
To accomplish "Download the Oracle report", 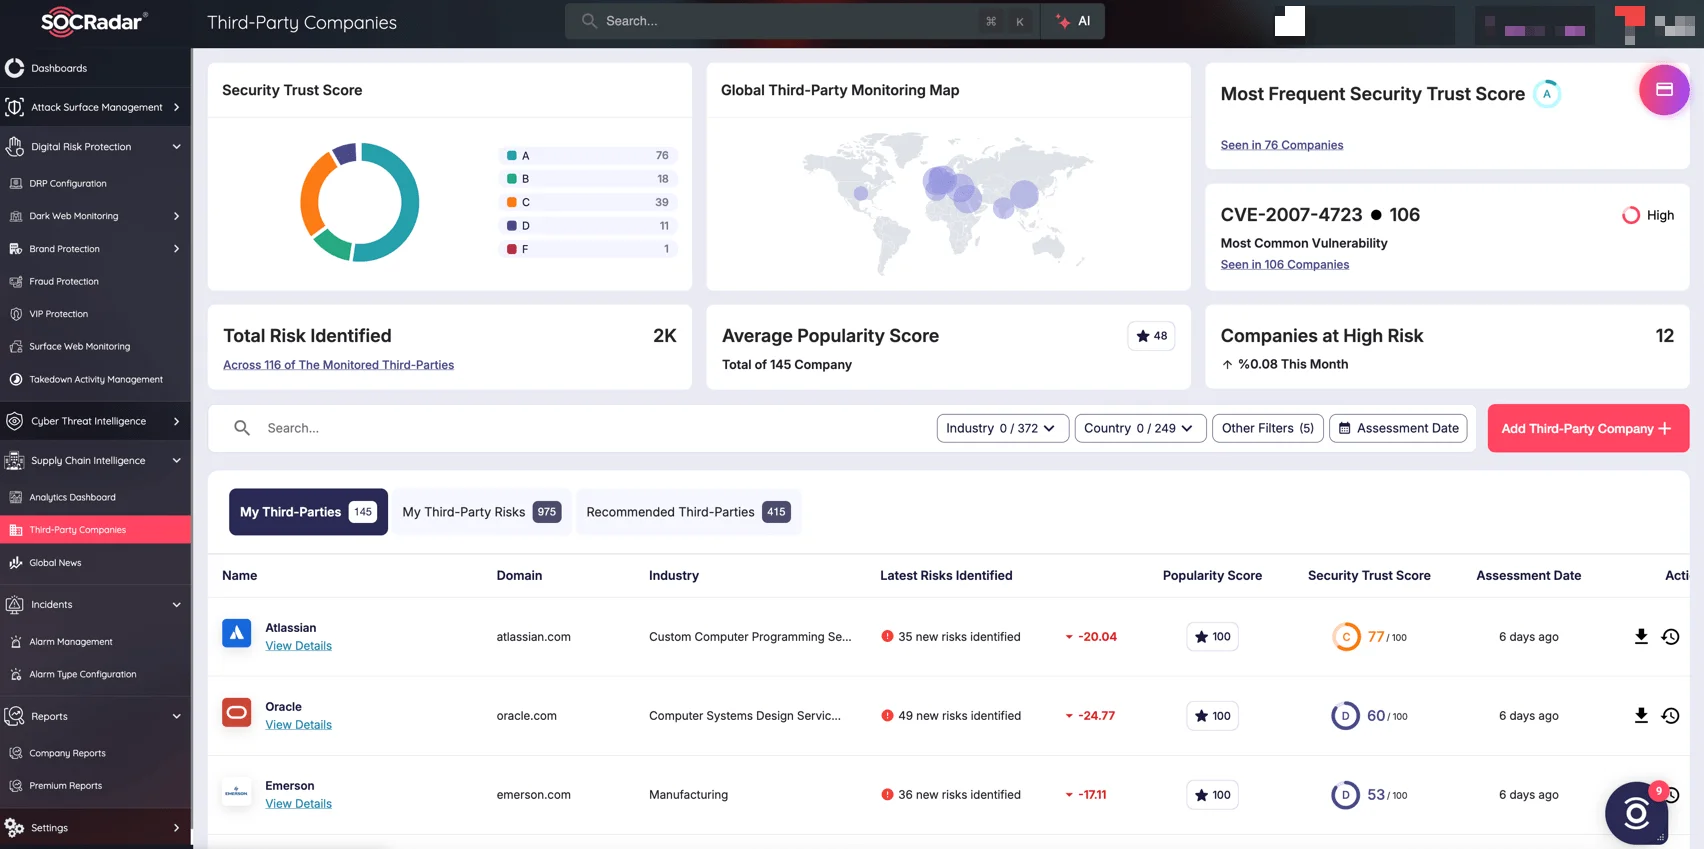I will tap(1641, 715).
